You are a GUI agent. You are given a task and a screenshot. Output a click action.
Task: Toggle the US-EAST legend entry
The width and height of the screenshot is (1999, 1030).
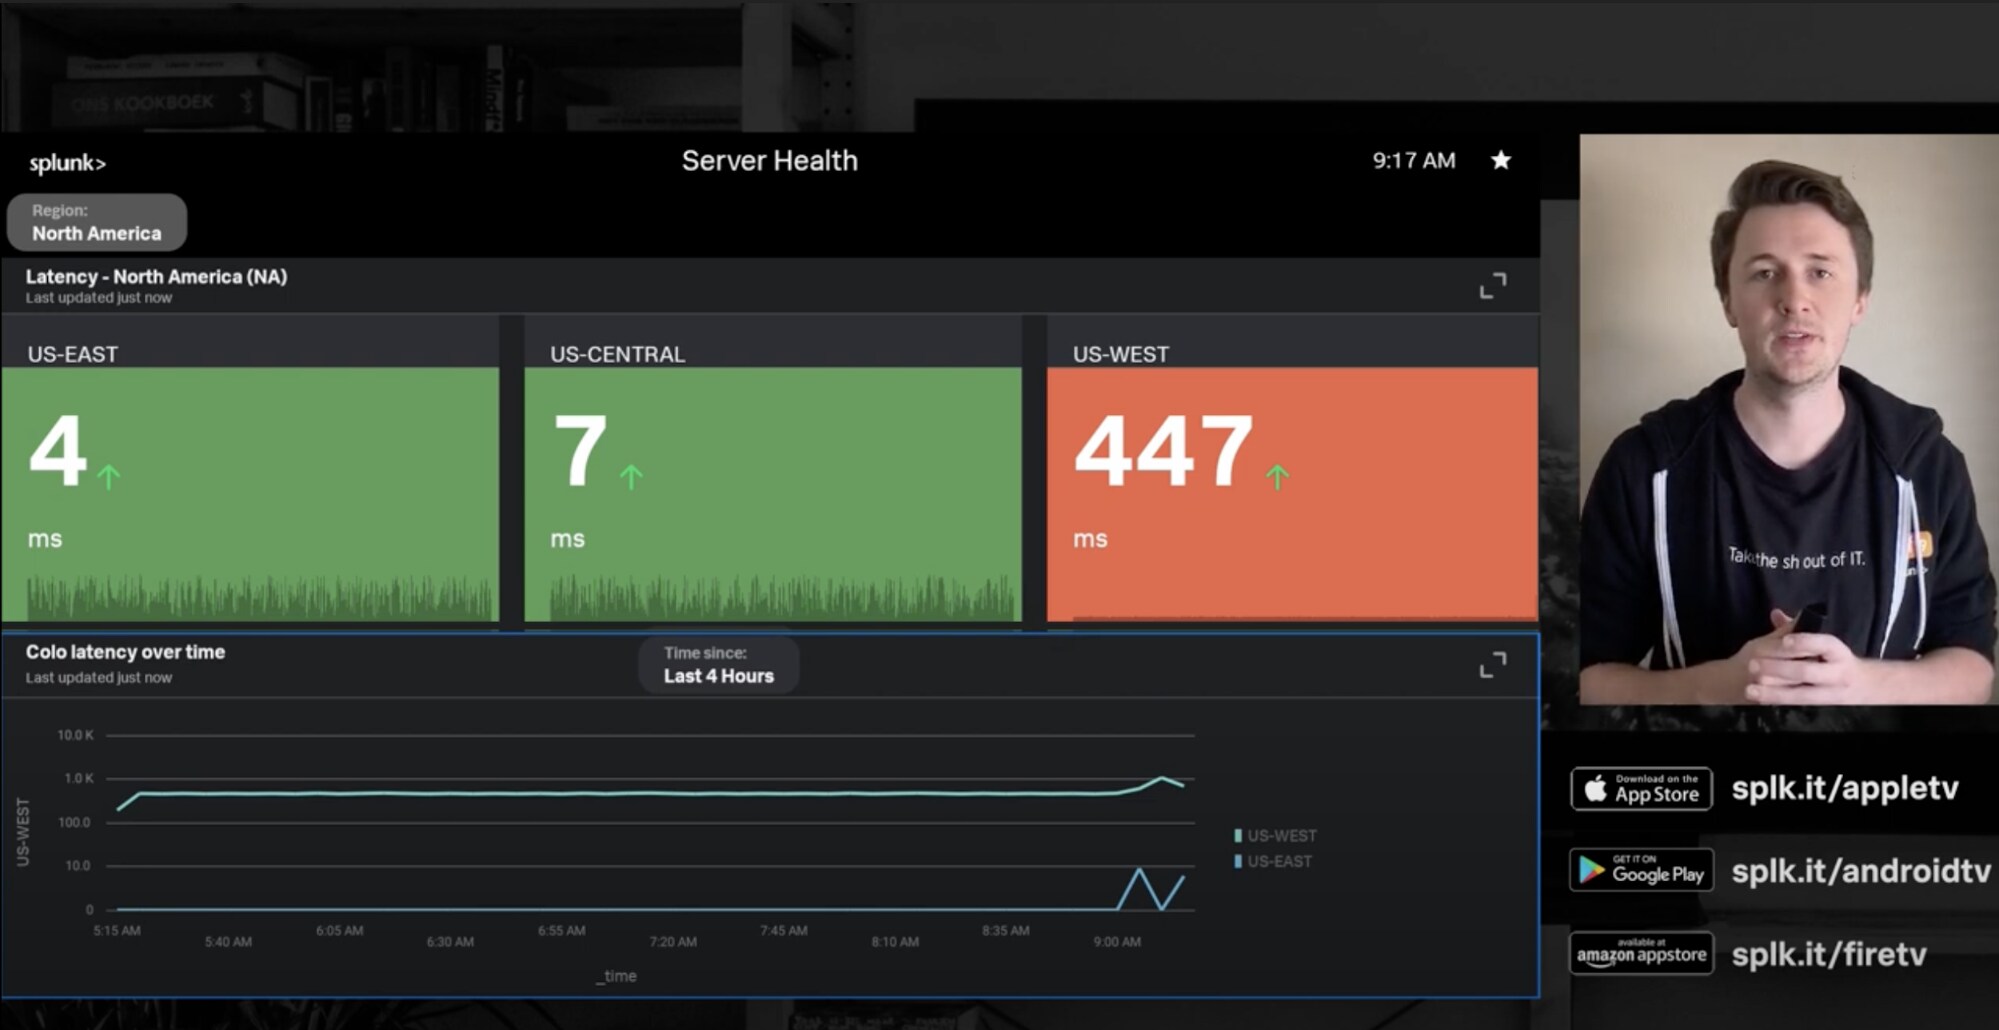pos(1273,861)
